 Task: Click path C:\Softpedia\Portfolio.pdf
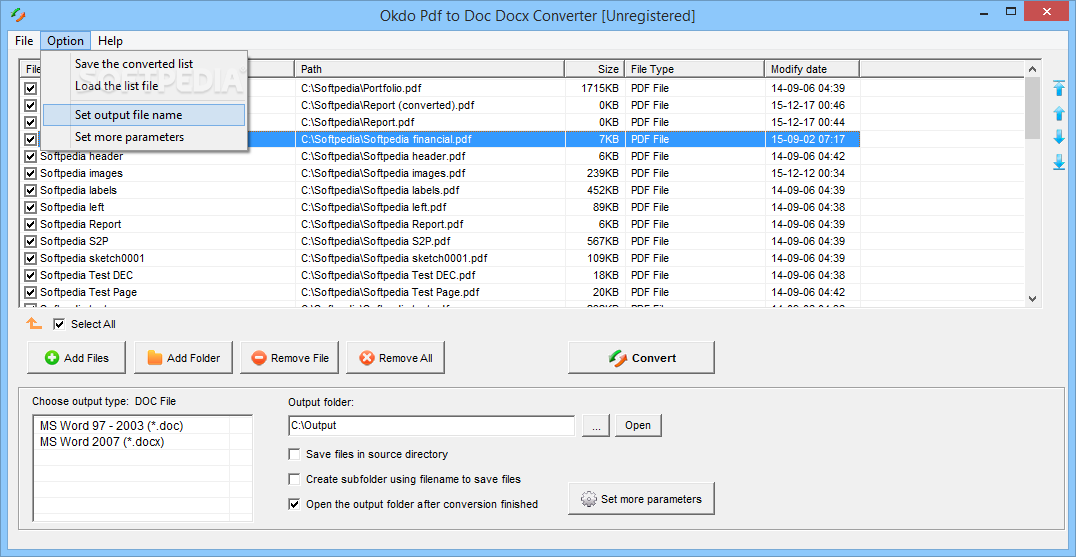pos(361,88)
